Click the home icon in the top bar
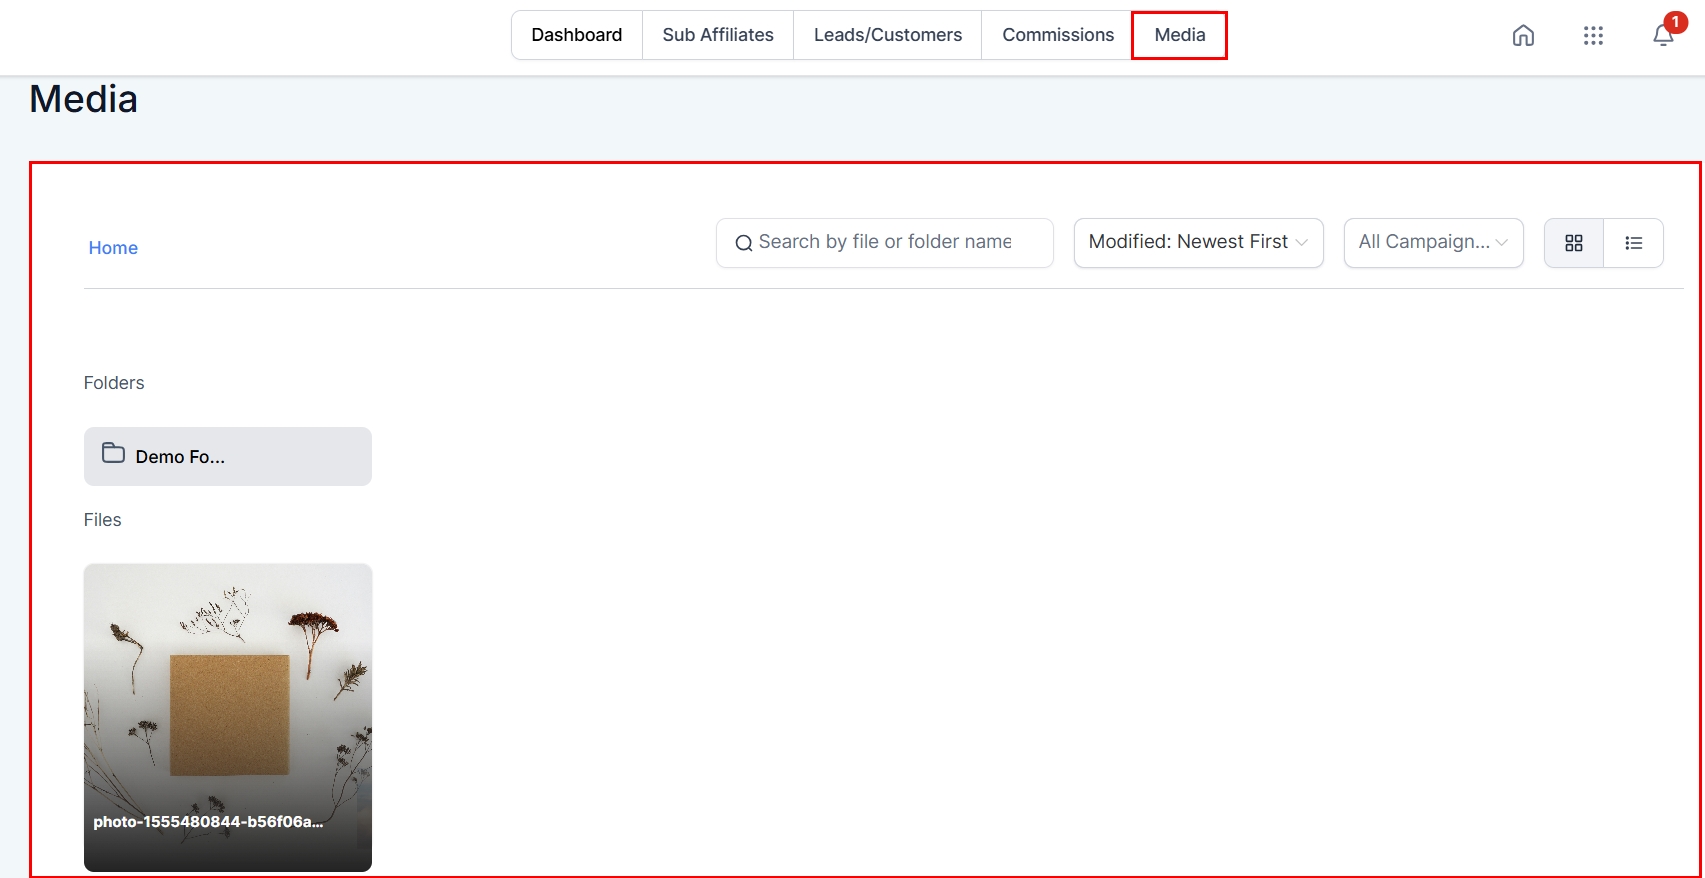 tap(1523, 36)
